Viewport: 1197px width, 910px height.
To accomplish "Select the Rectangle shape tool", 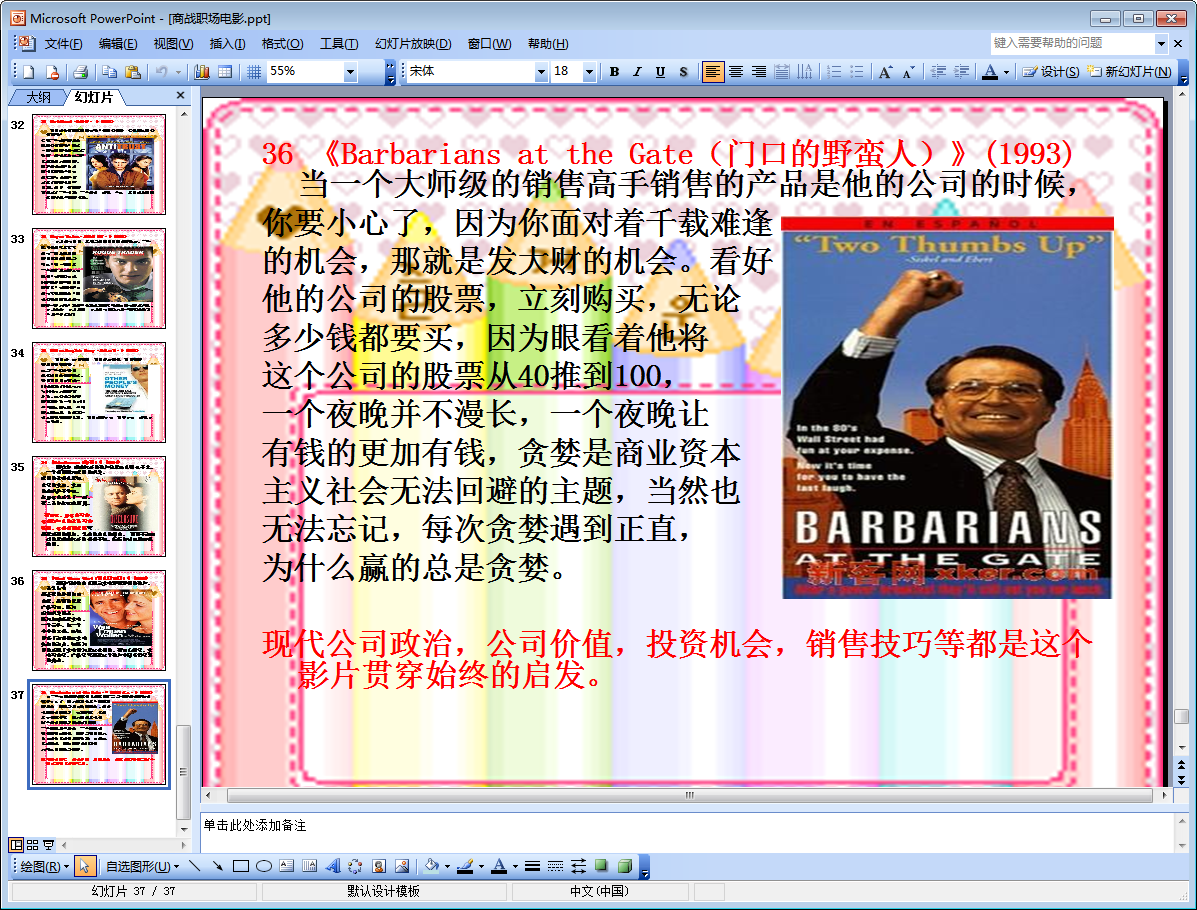I will [240, 866].
